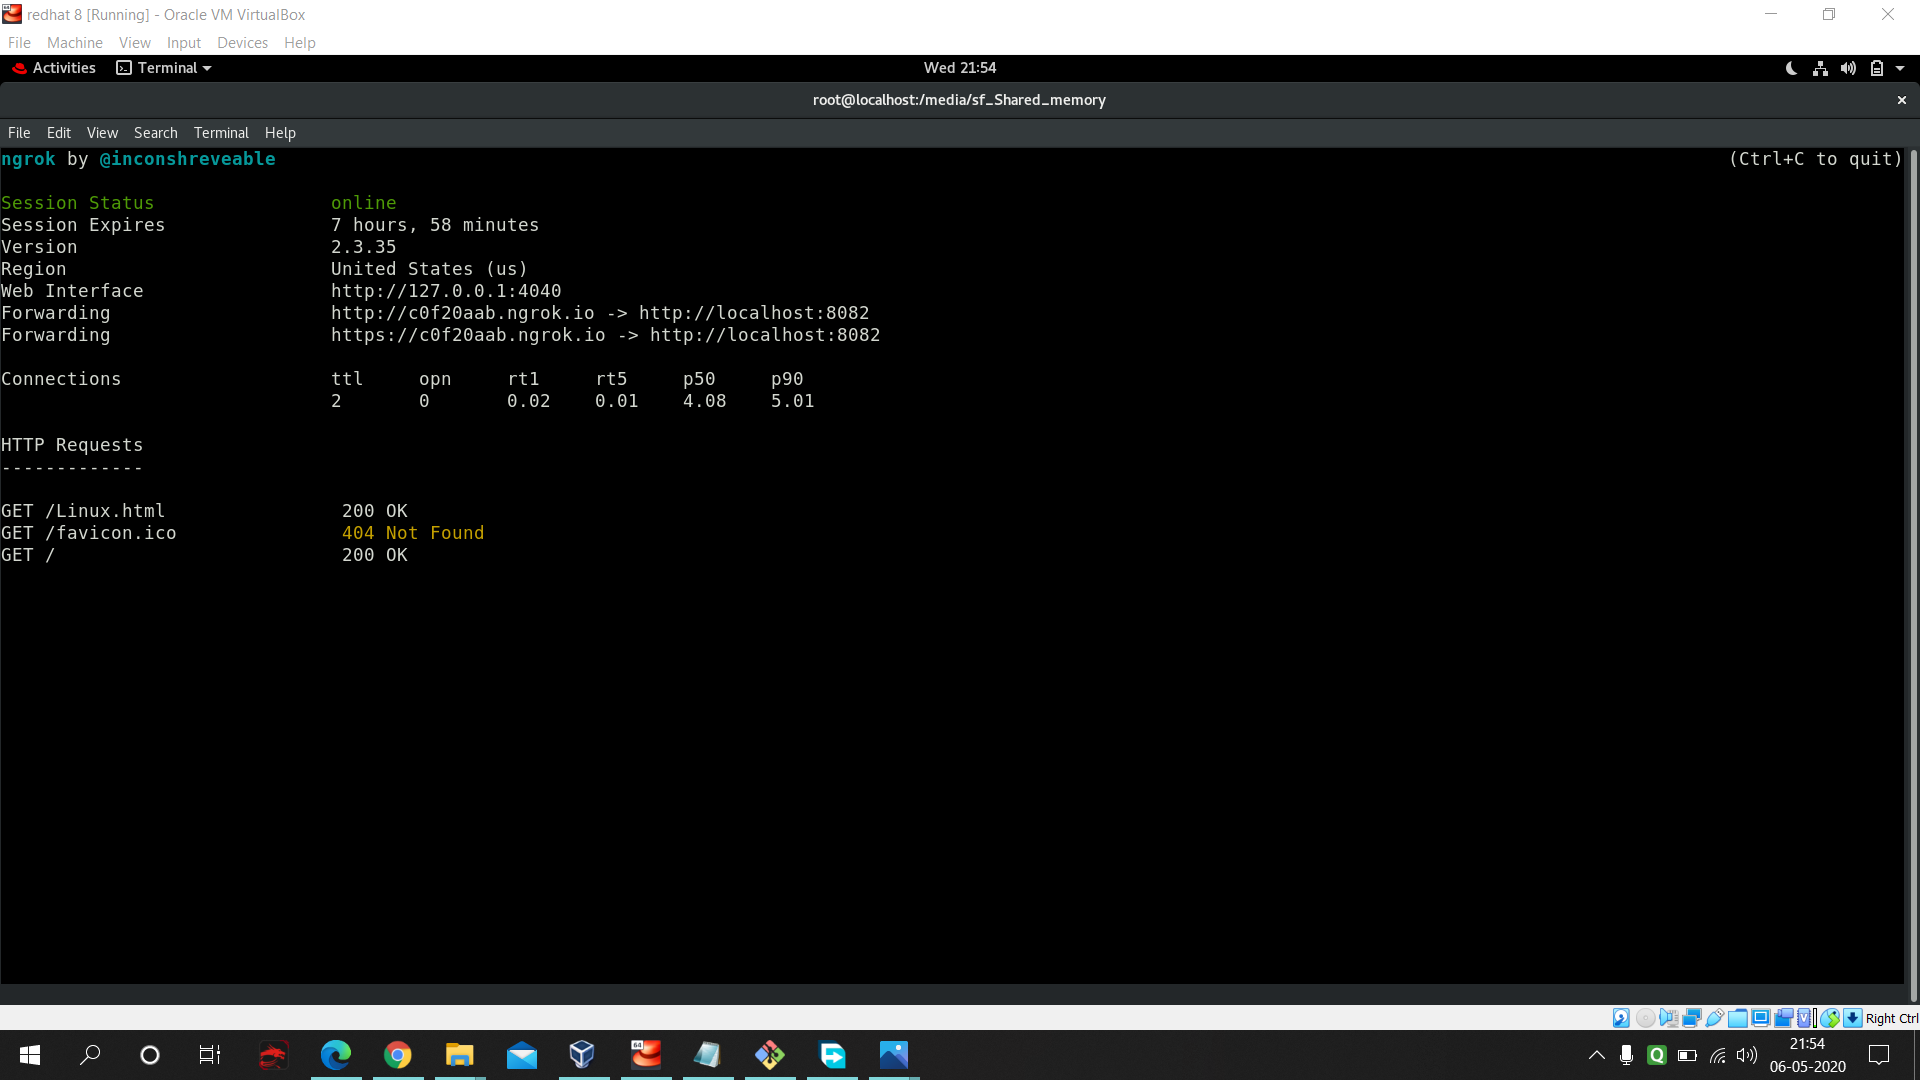Screen dimensions: 1920x1080
Task: Click the Wed 21:54 clock
Action: pos(959,68)
